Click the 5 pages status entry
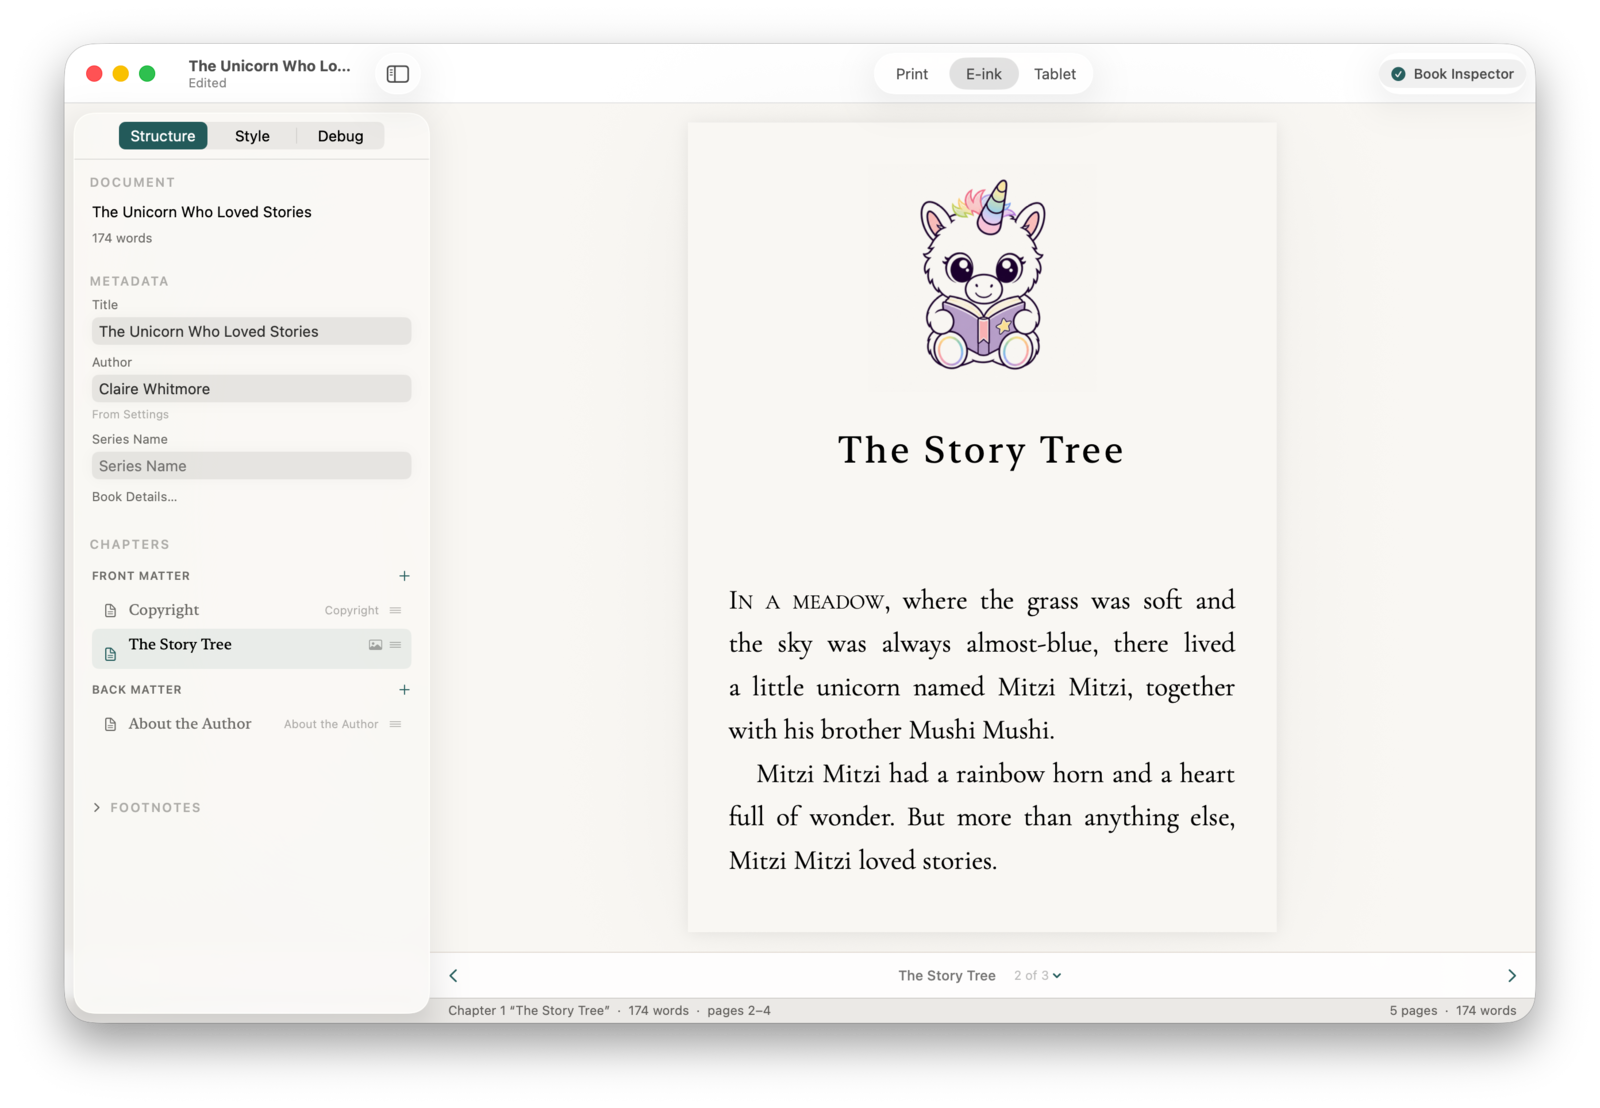Screen dimensions: 1600x1108 (x=1413, y=1011)
